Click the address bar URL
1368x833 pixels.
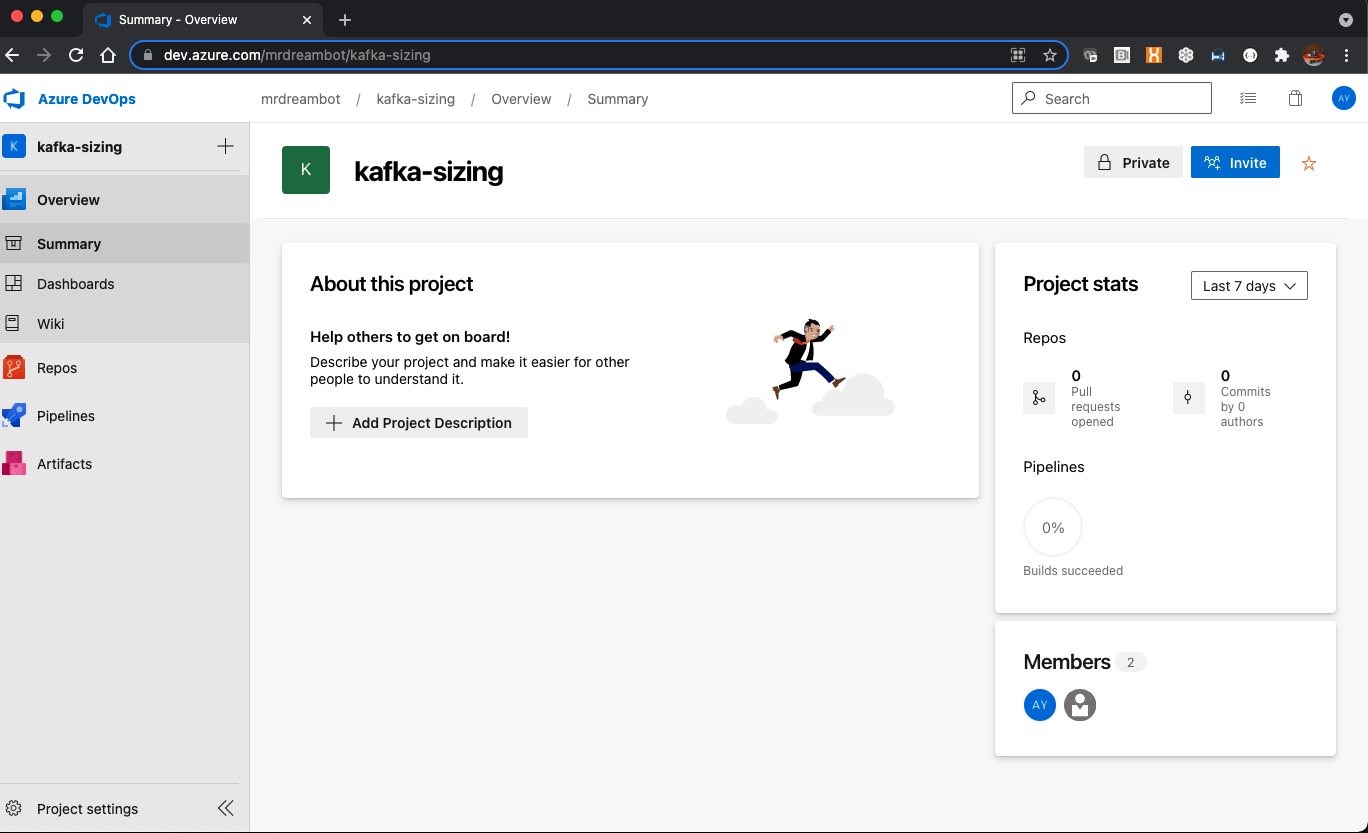click(297, 55)
